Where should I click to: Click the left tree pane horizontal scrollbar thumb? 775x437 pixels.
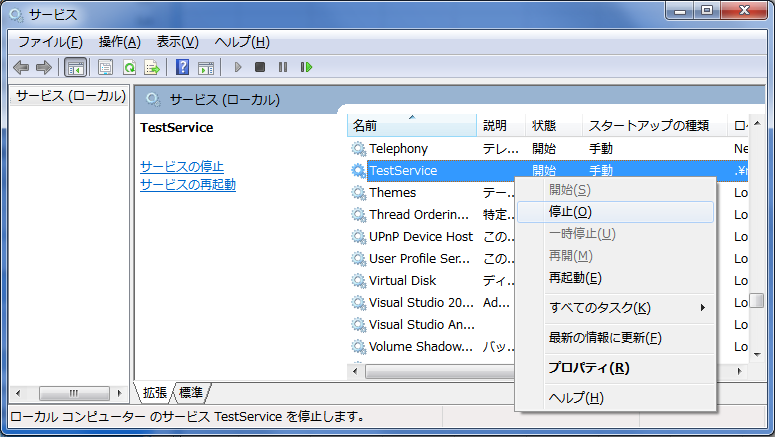(74, 393)
